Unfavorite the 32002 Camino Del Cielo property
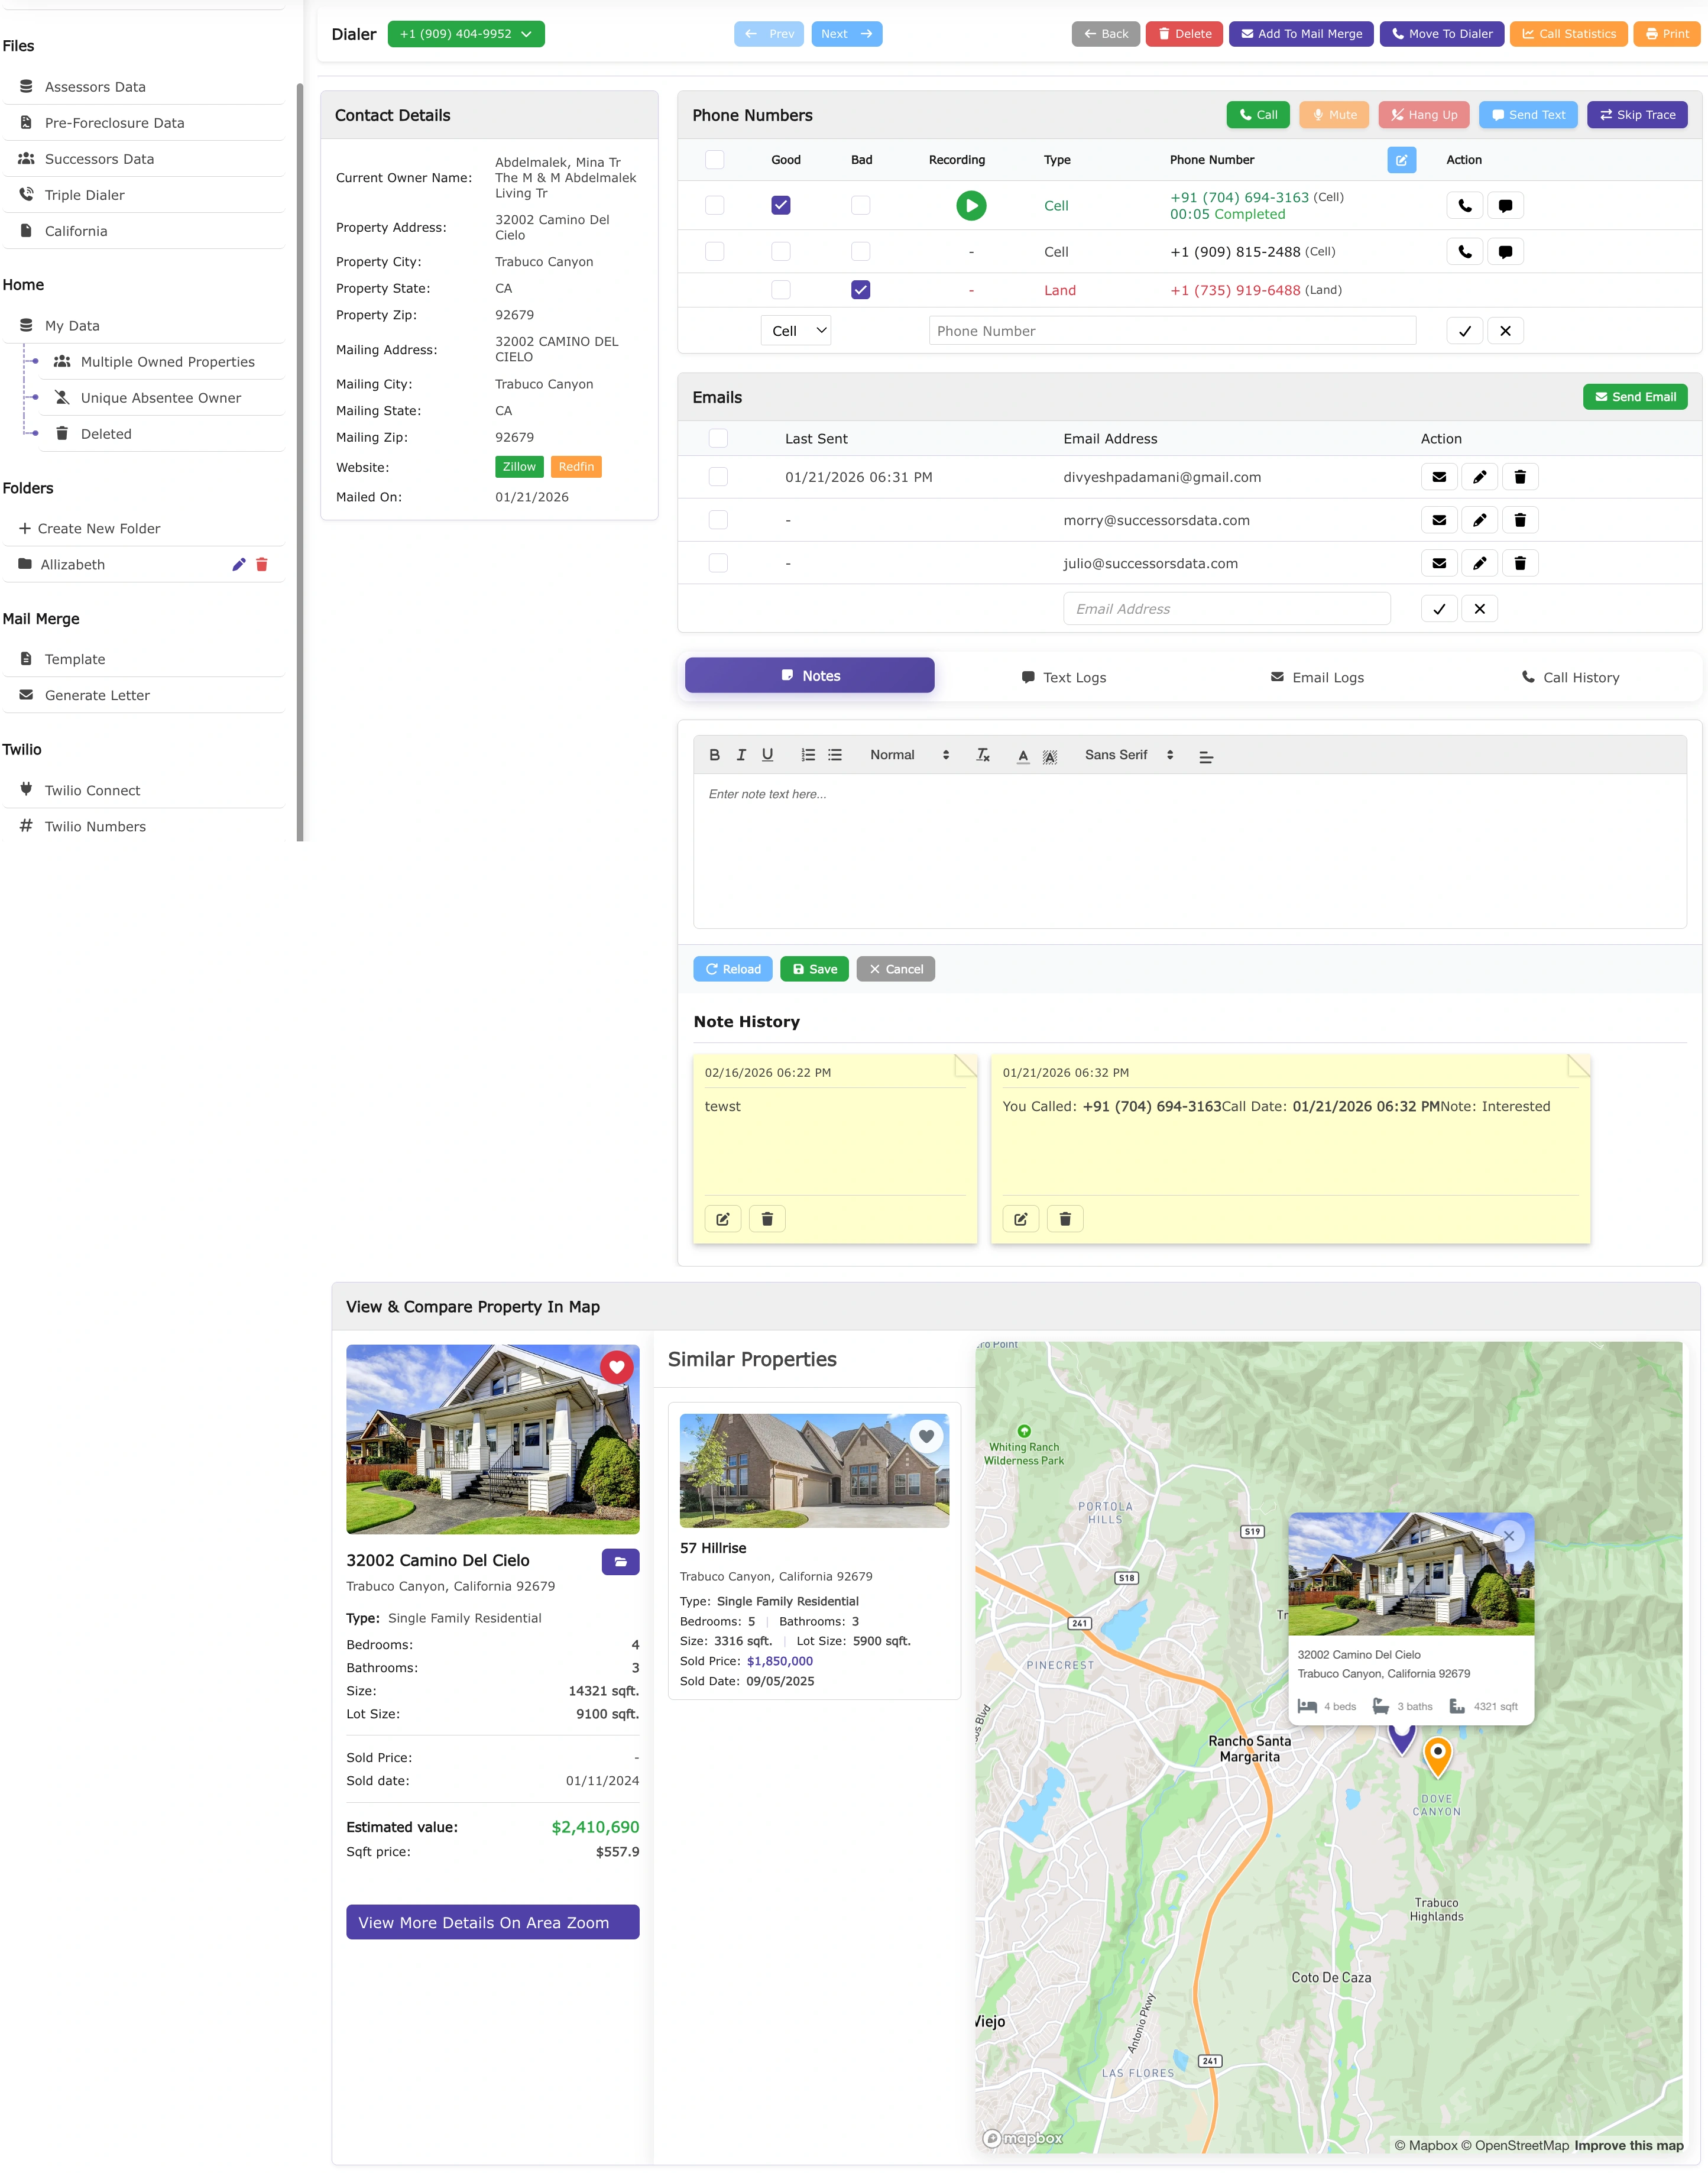Screen dimensions: 1708x2173 (x=616, y=1367)
